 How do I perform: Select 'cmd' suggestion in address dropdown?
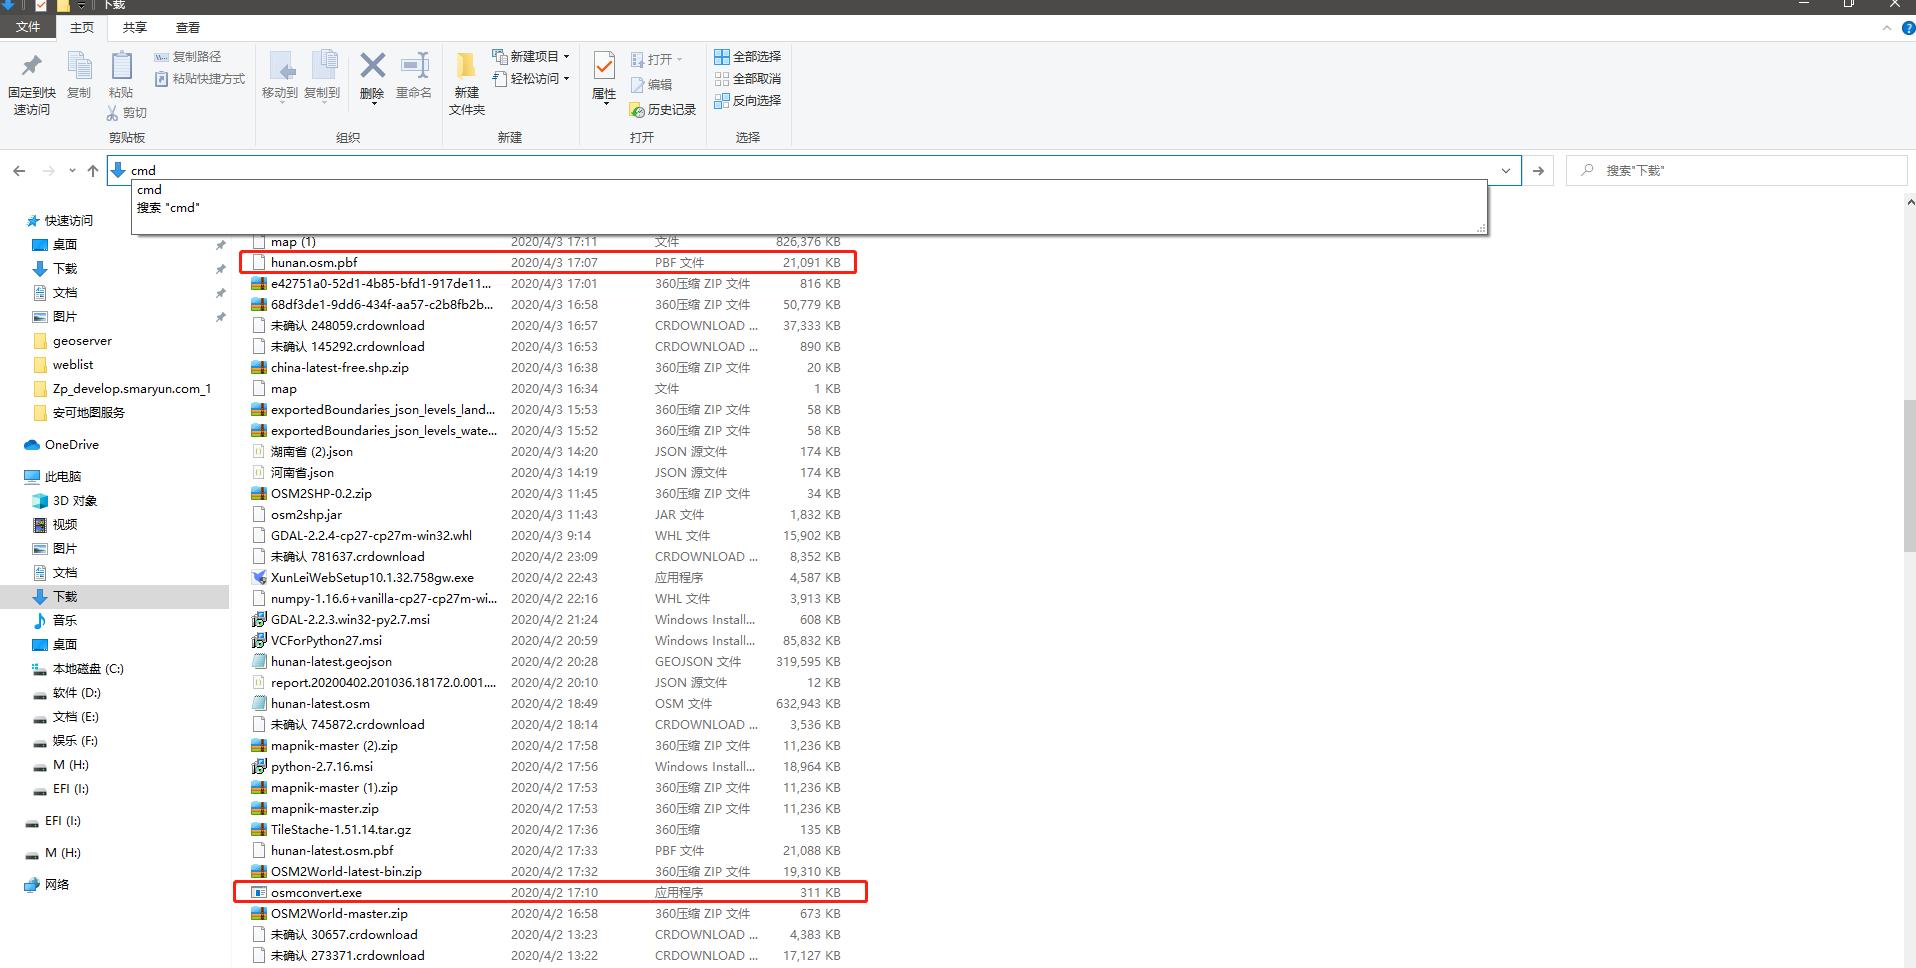[149, 190]
